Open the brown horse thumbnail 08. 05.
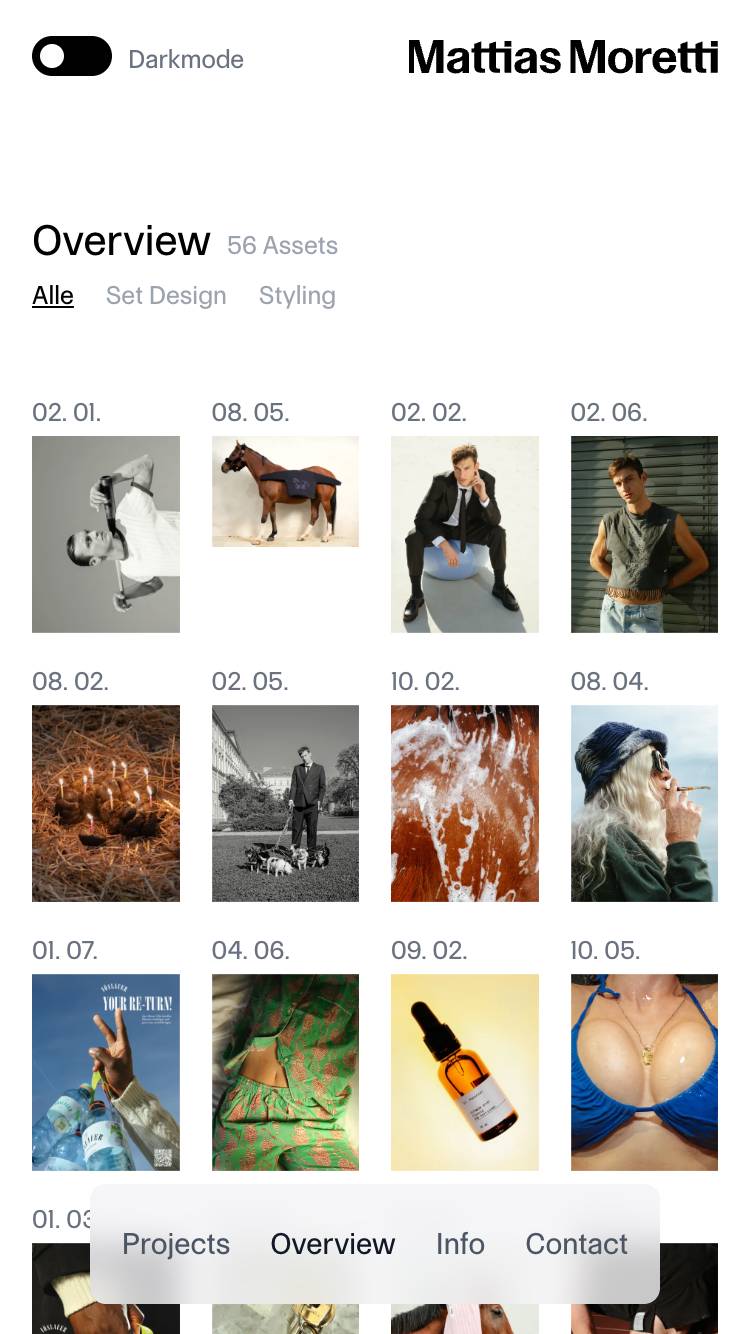 [x=285, y=491]
